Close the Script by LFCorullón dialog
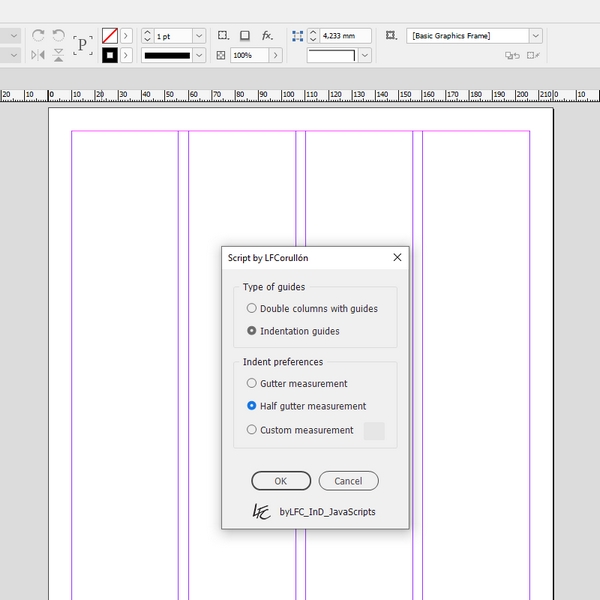600x600 pixels. tap(398, 258)
